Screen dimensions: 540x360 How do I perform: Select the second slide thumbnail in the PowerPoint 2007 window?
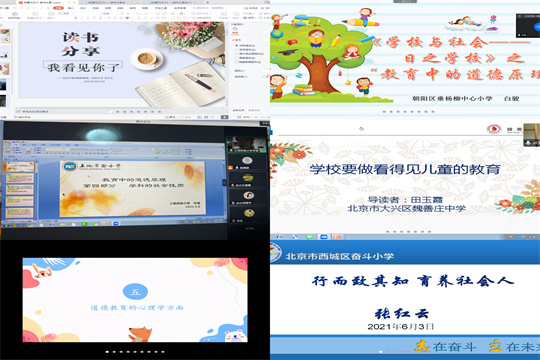click(x=19, y=179)
